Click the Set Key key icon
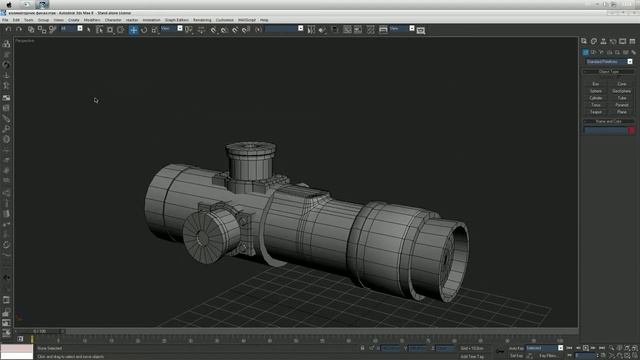The width and height of the screenshot is (640, 360). point(500,351)
